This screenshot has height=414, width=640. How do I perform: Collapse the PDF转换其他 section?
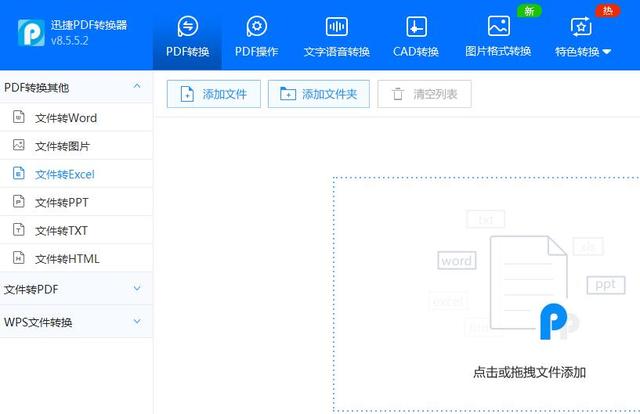[x=137, y=86]
